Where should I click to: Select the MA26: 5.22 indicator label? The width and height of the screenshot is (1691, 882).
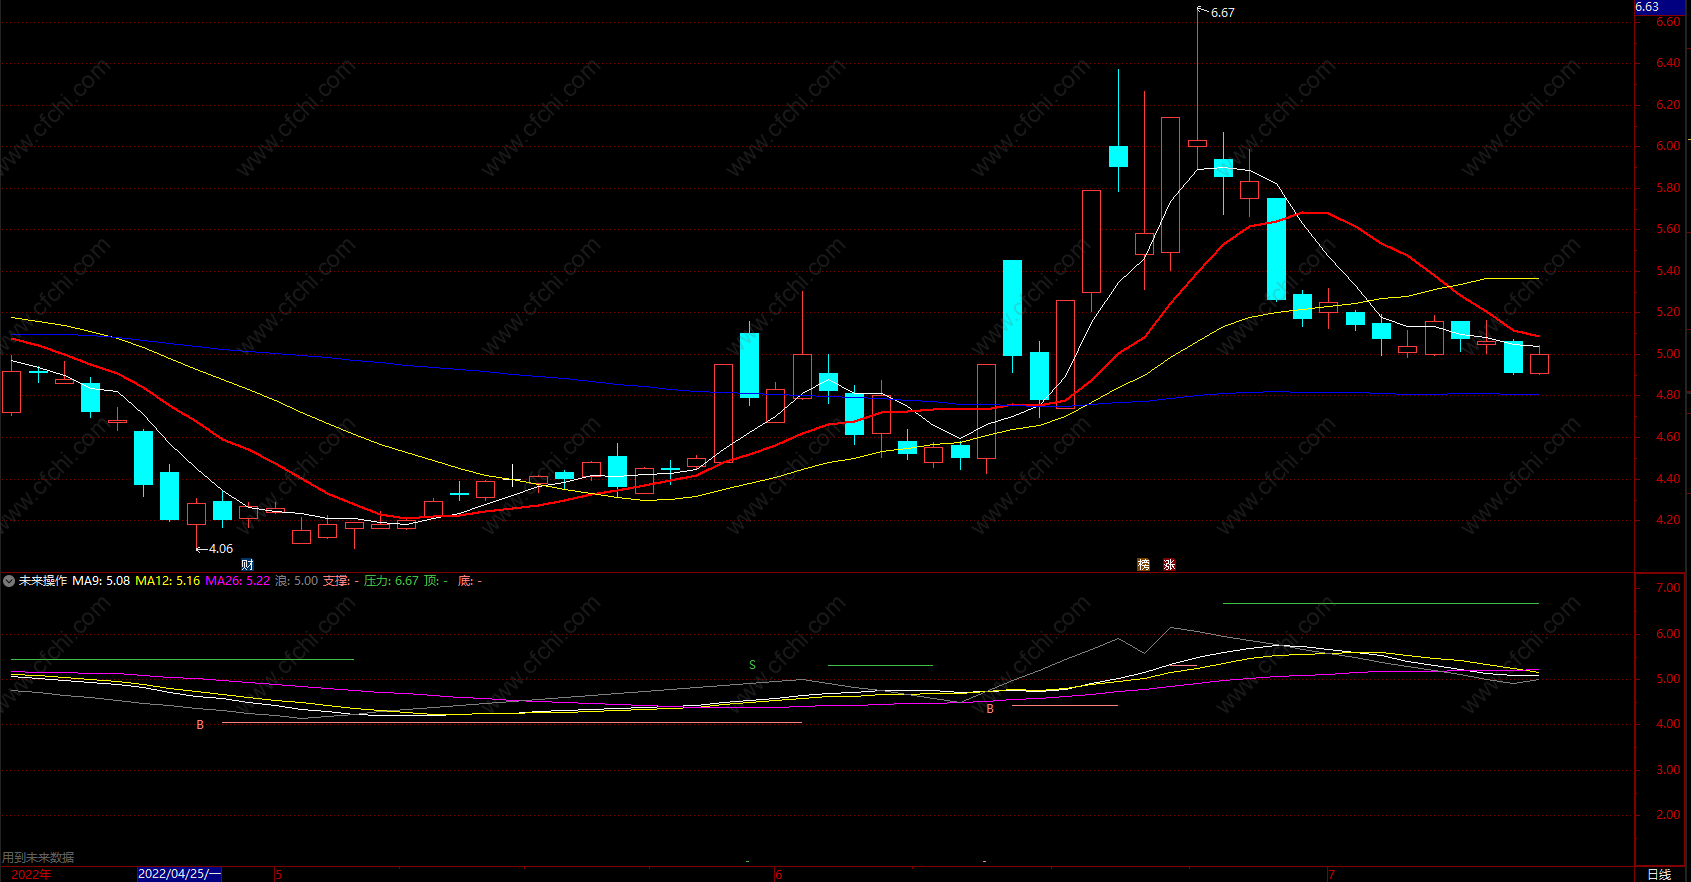pyautogui.click(x=237, y=581)
